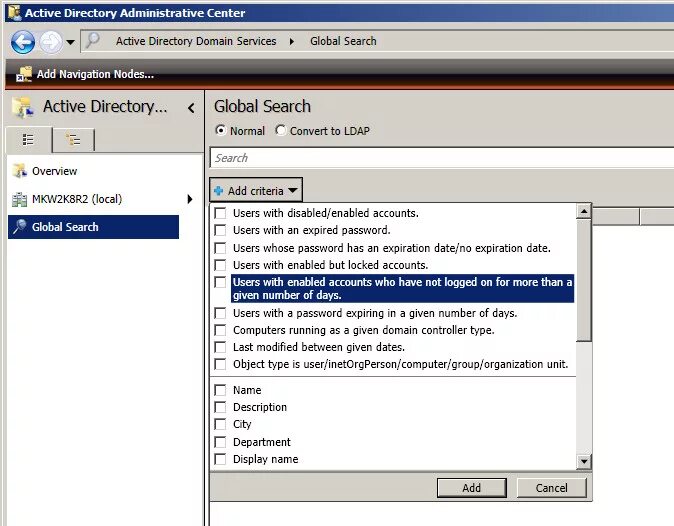Select the Convert to LDAP radio button
This screenshot has height=526, width=674.
coord(281,130)
